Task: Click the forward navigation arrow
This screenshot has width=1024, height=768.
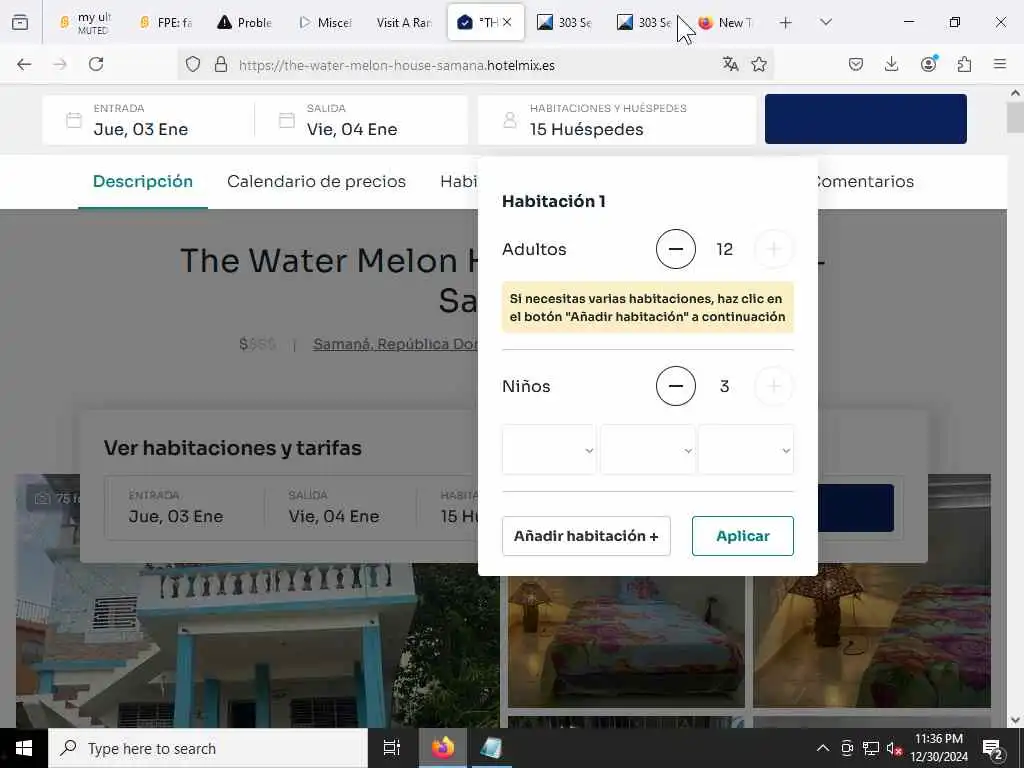Action: click(60, 64)
